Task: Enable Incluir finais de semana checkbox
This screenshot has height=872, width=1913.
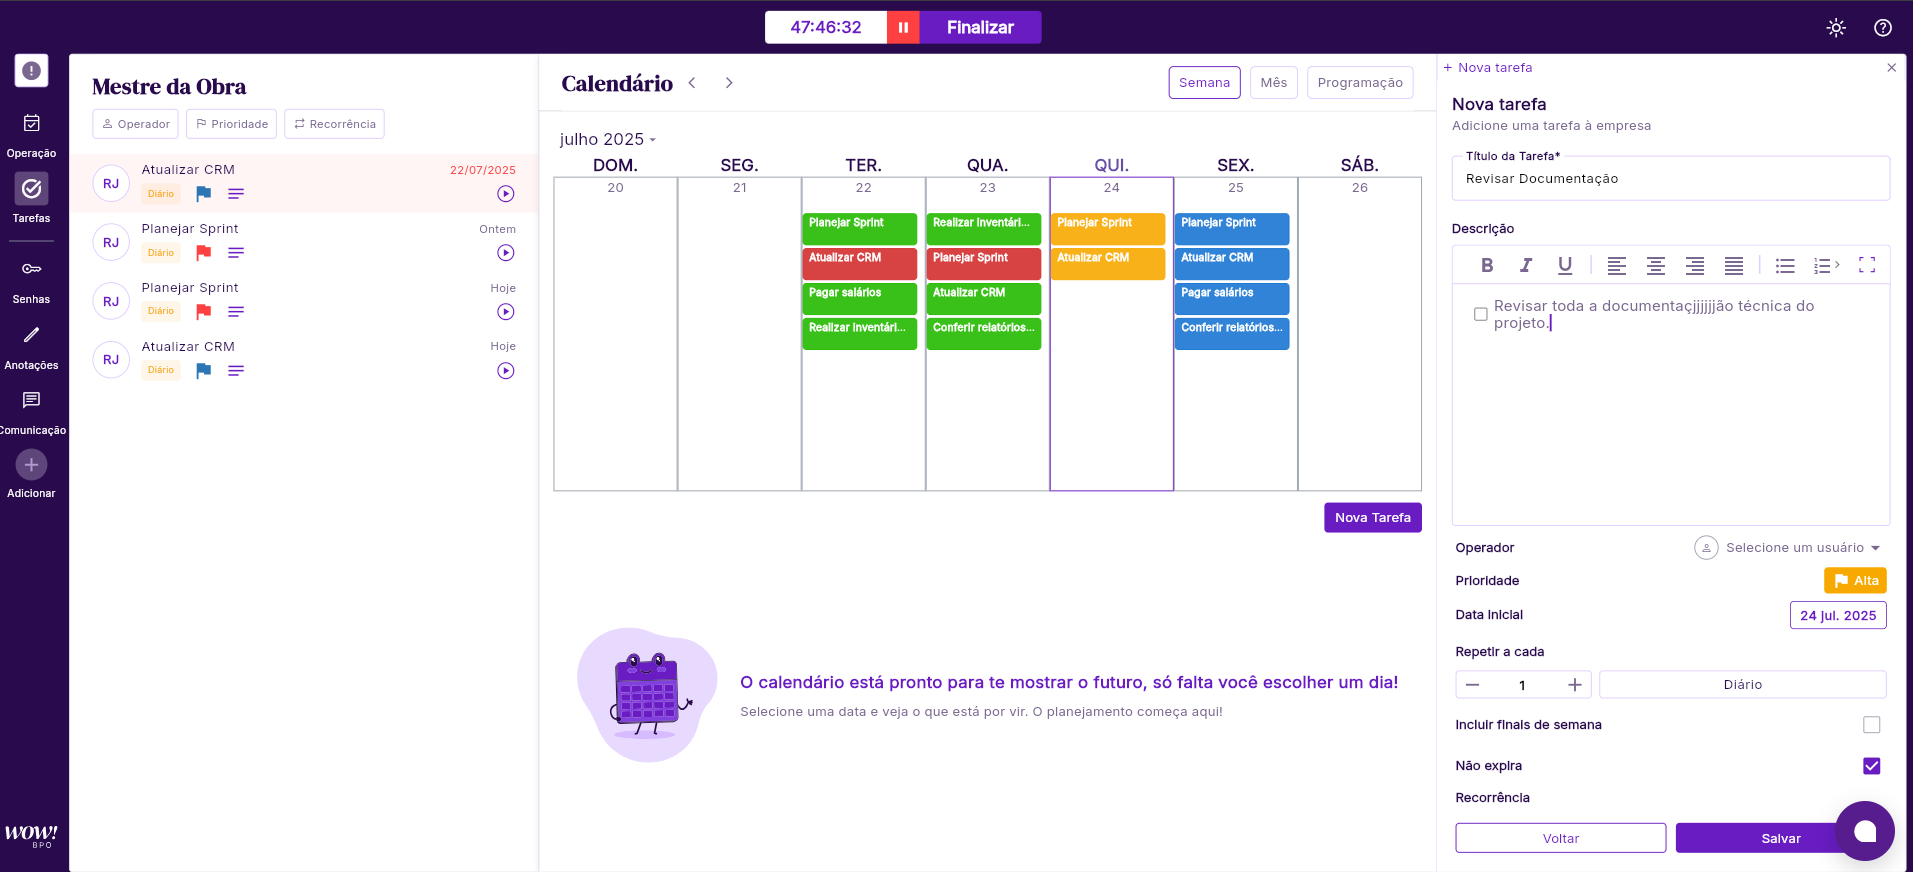Action: point(1871,725)
